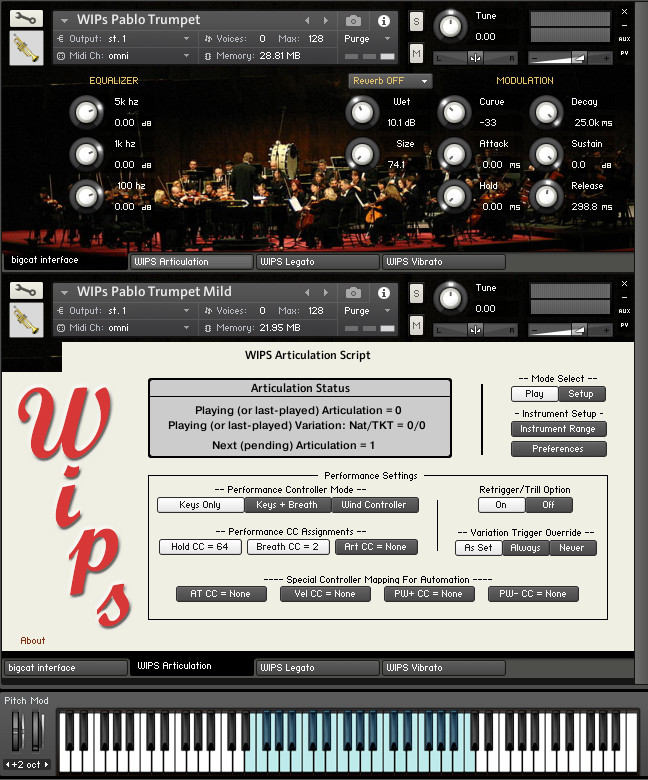
Task: Open Instrument Range setup
Action: 558,429
